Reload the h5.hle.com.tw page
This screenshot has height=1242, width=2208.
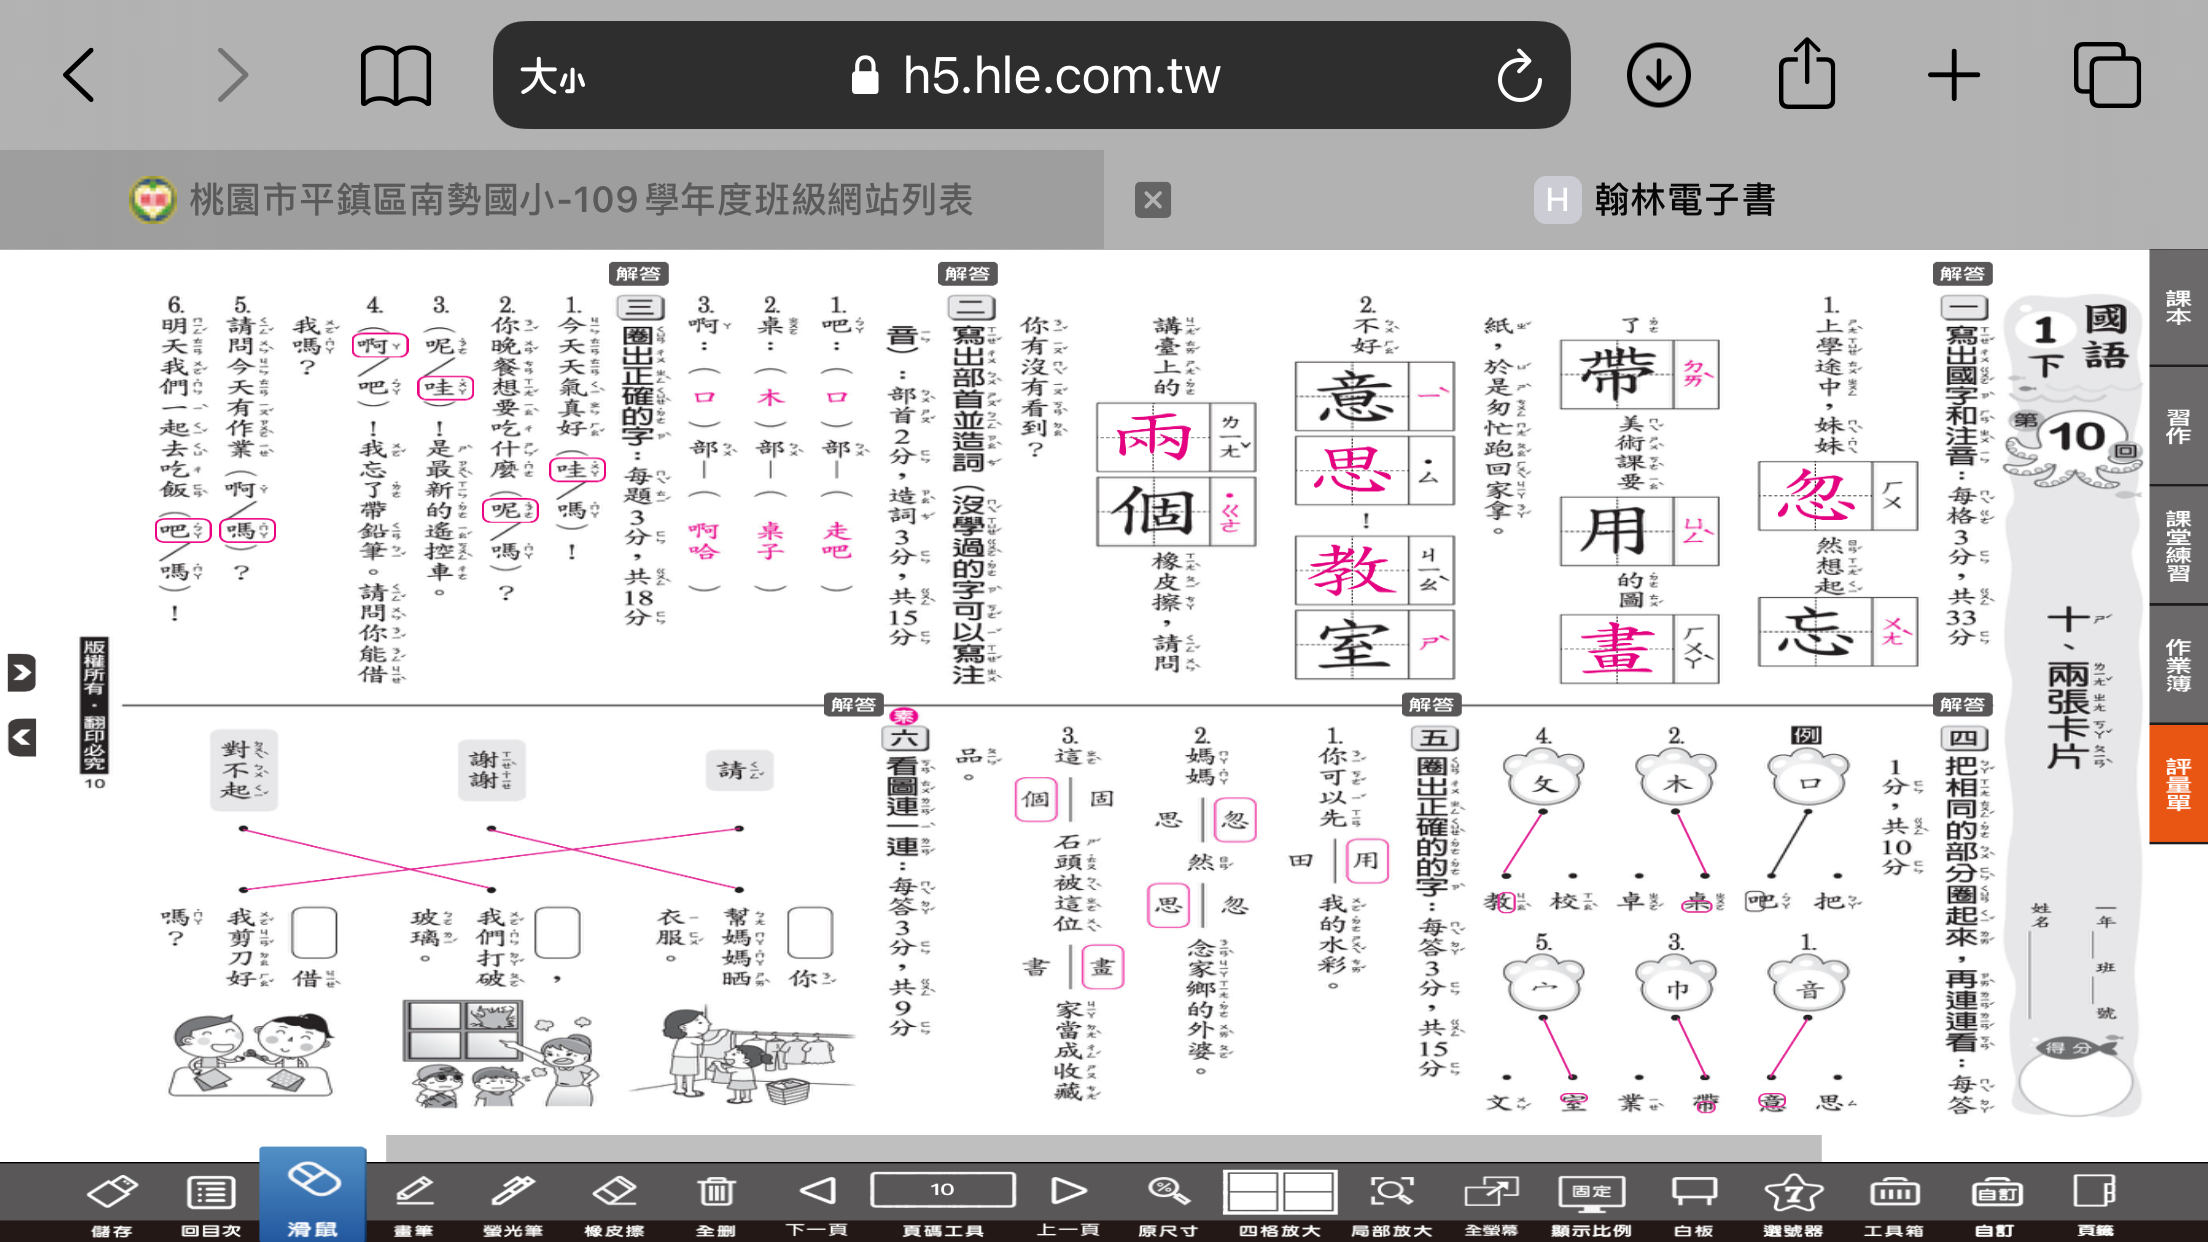[x=1519, y=76]
